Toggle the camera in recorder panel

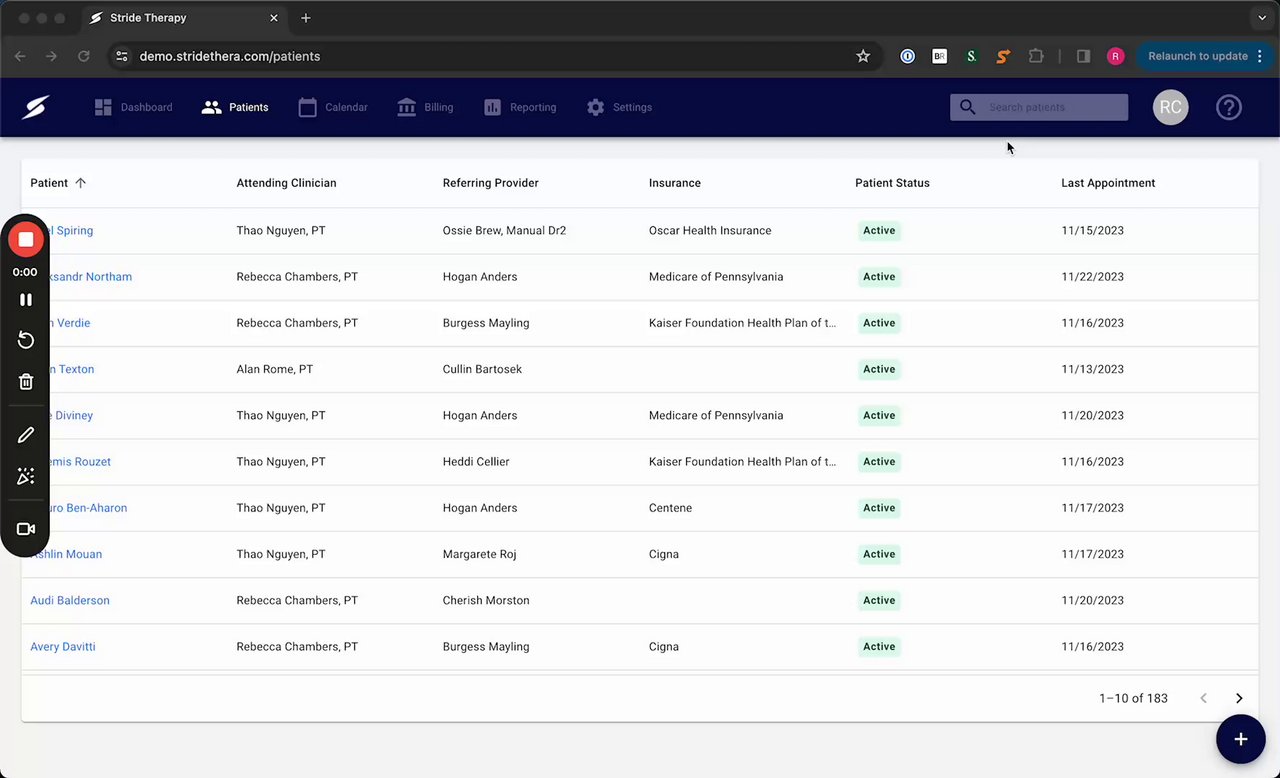coord(26,529)
